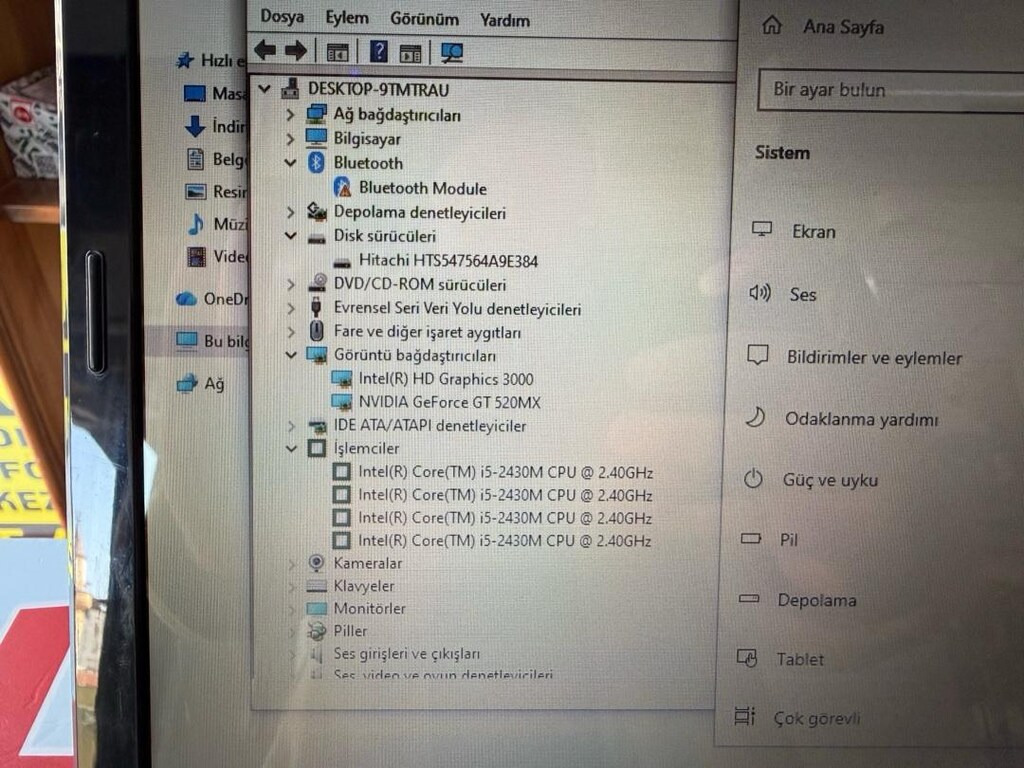Open the Dosya menu
1024x768 pixels.
pos(282,17)
